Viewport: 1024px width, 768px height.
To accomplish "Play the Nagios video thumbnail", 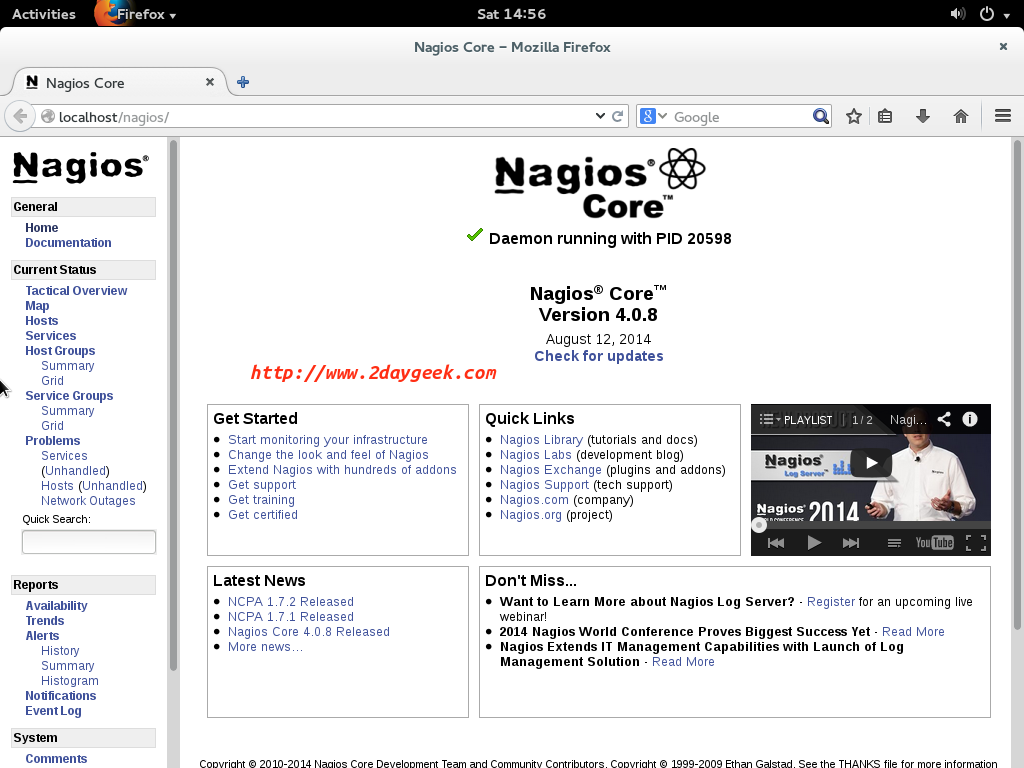I will (871, 463).
